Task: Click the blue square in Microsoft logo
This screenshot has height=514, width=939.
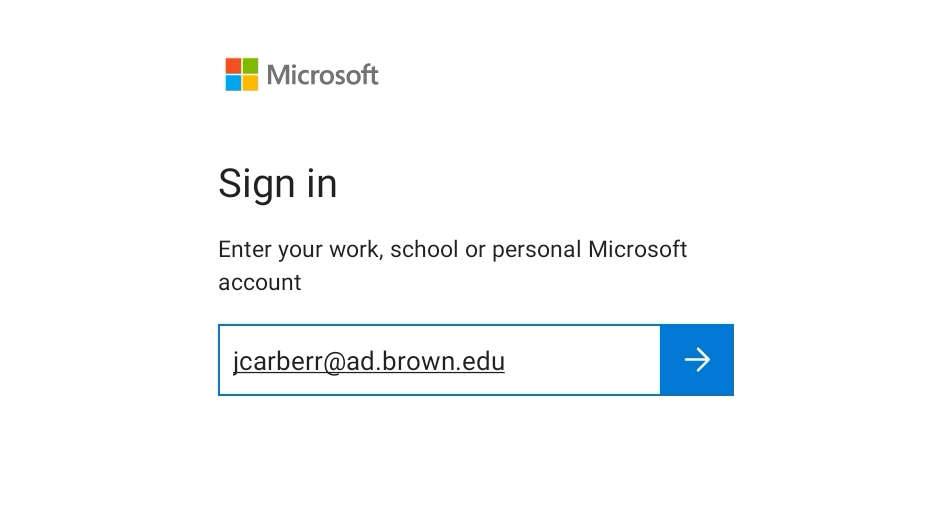Action: (233, 83)
